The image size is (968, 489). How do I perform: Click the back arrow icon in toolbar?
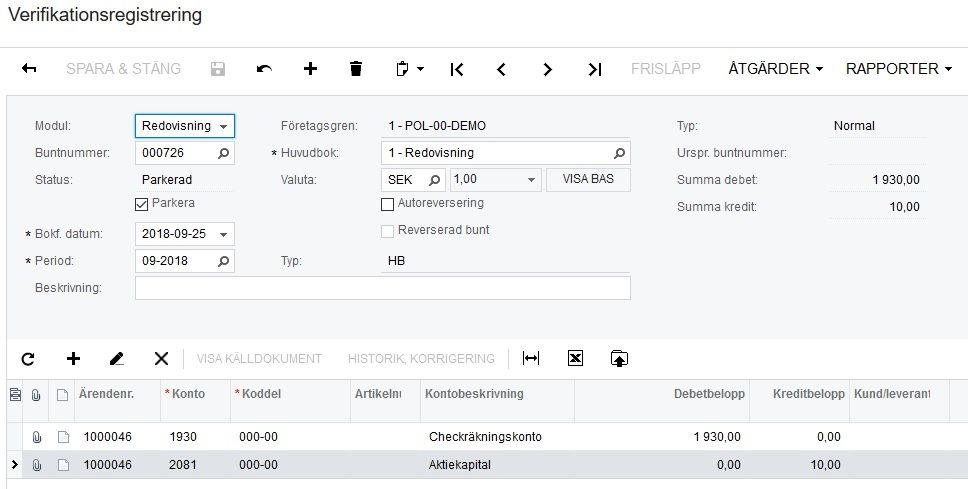(x=29, y=69)
